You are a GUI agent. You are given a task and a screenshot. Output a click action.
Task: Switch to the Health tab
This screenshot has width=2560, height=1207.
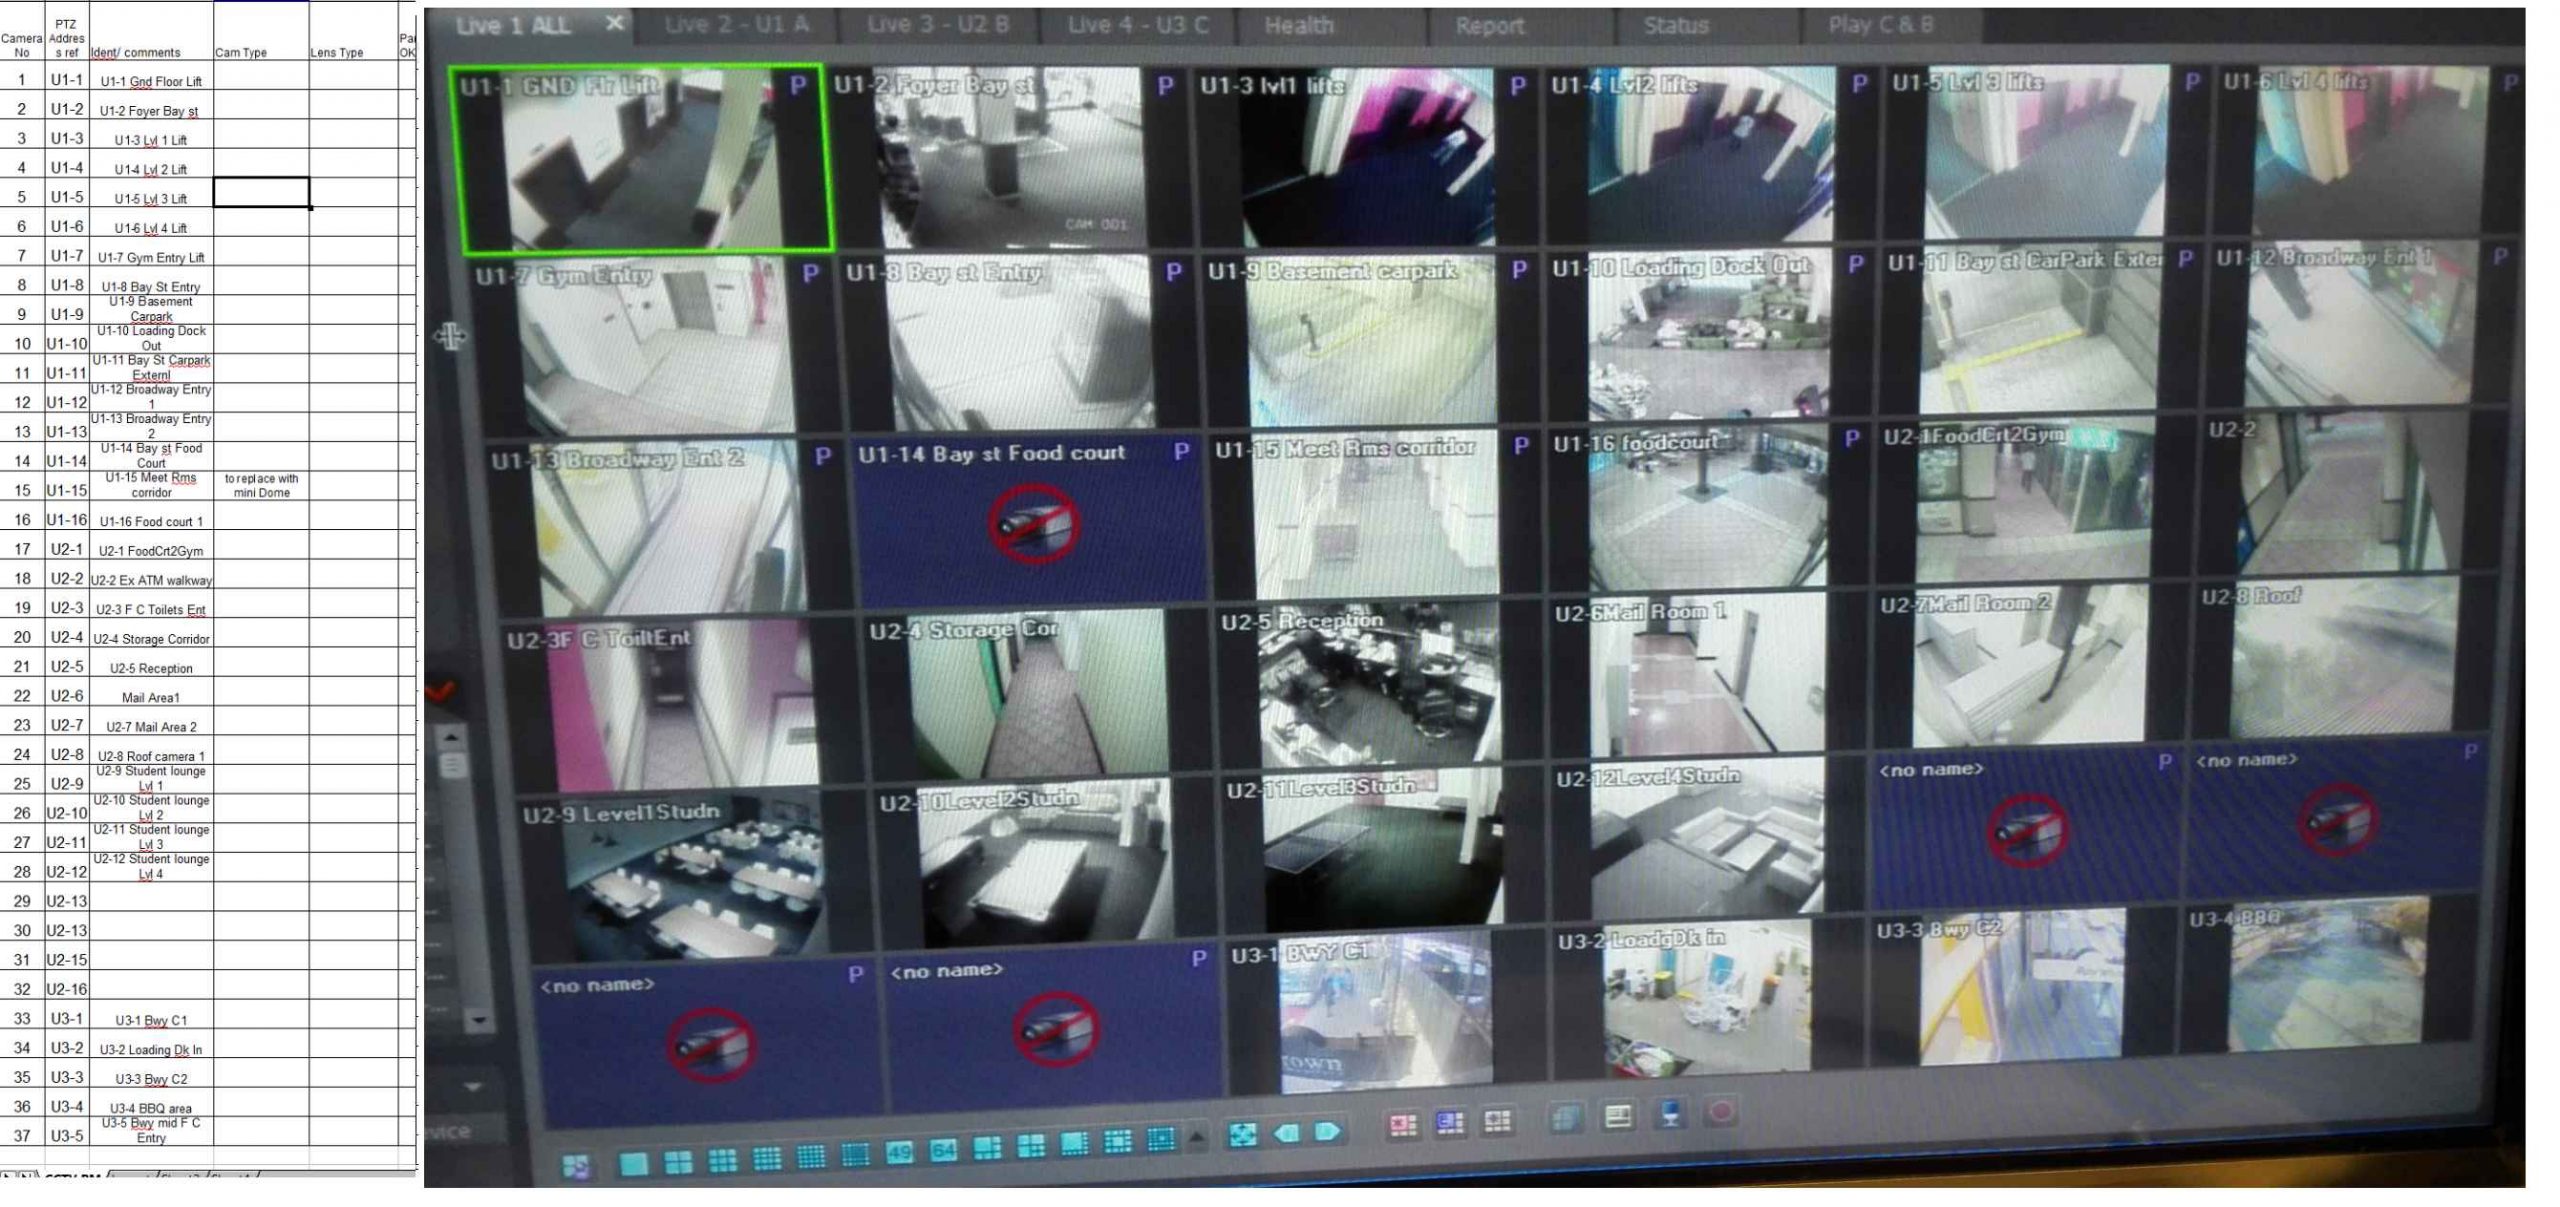coord(1298,26)
